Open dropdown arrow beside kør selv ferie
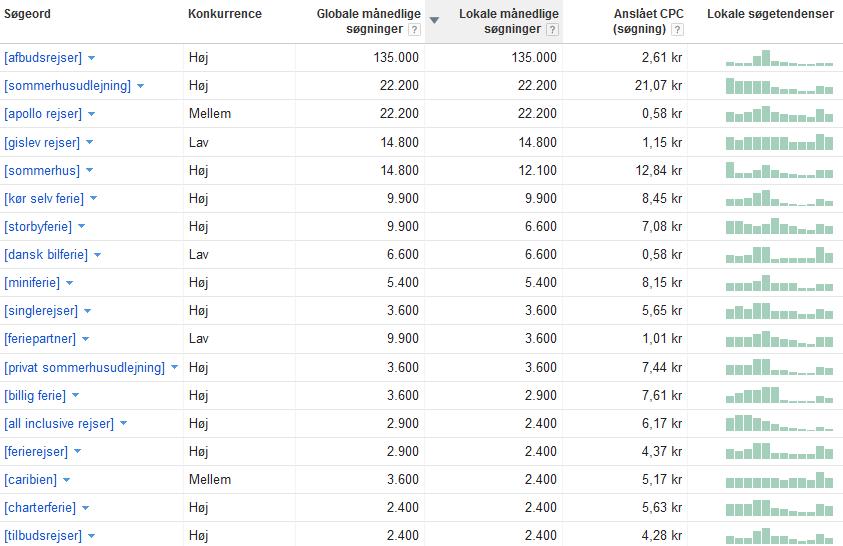Screen dimensions: 843x546 click(x=94, y=199)
